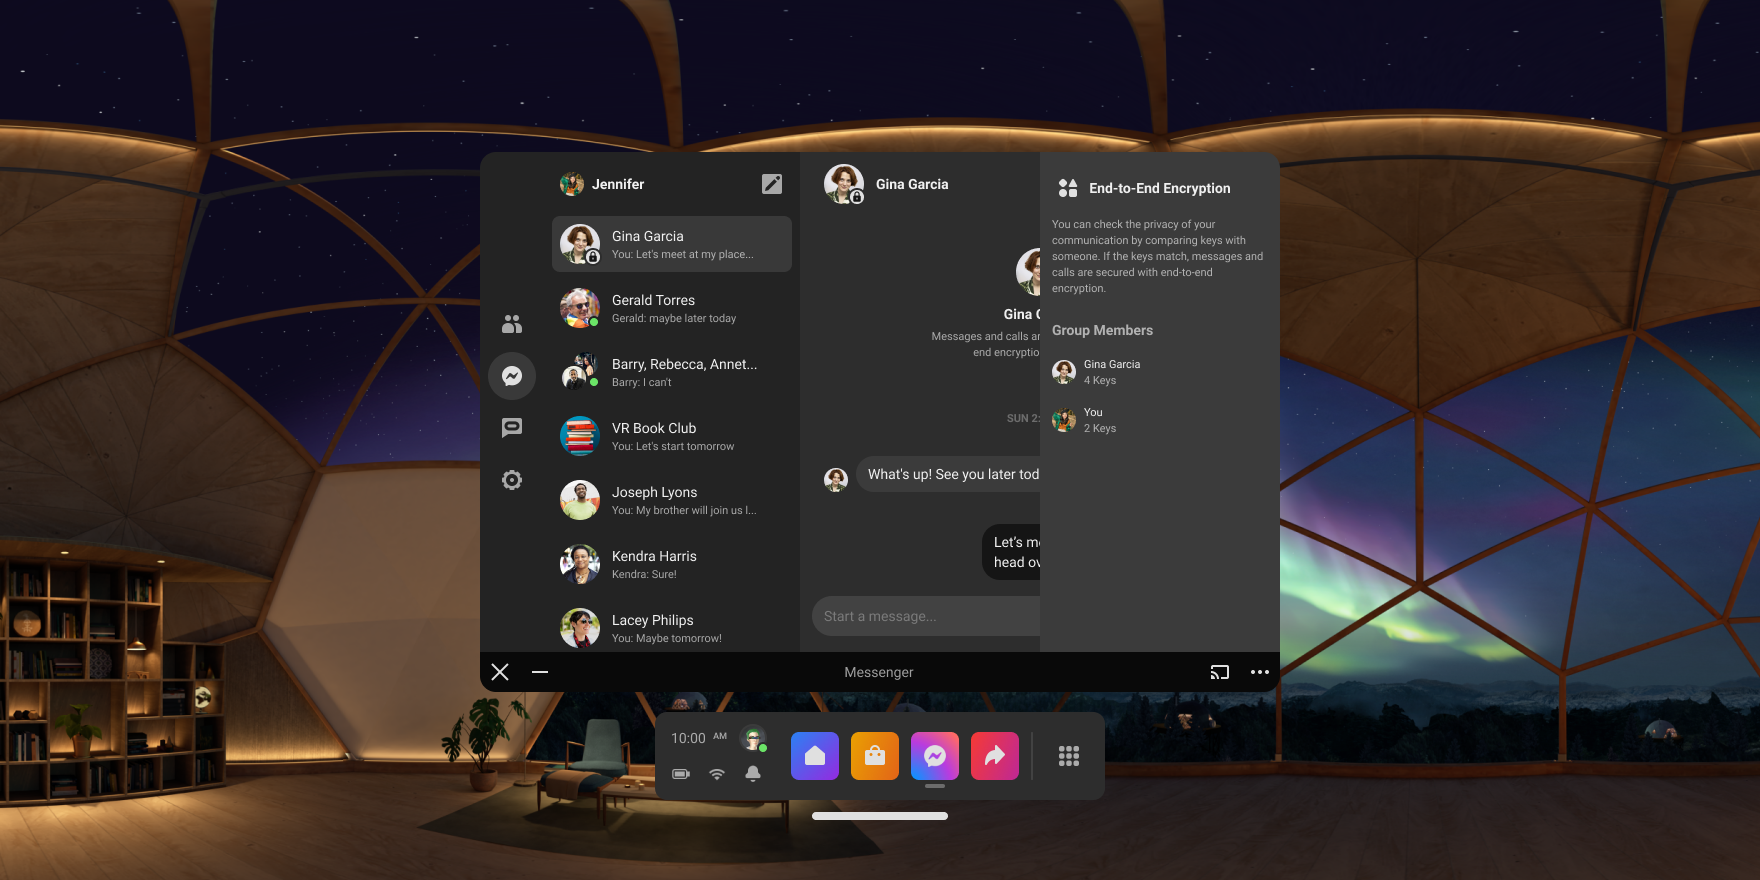This screenshot has width=1760, height=880.
Task: Open the People icon in the sidebar
Action: pos(512,324)
